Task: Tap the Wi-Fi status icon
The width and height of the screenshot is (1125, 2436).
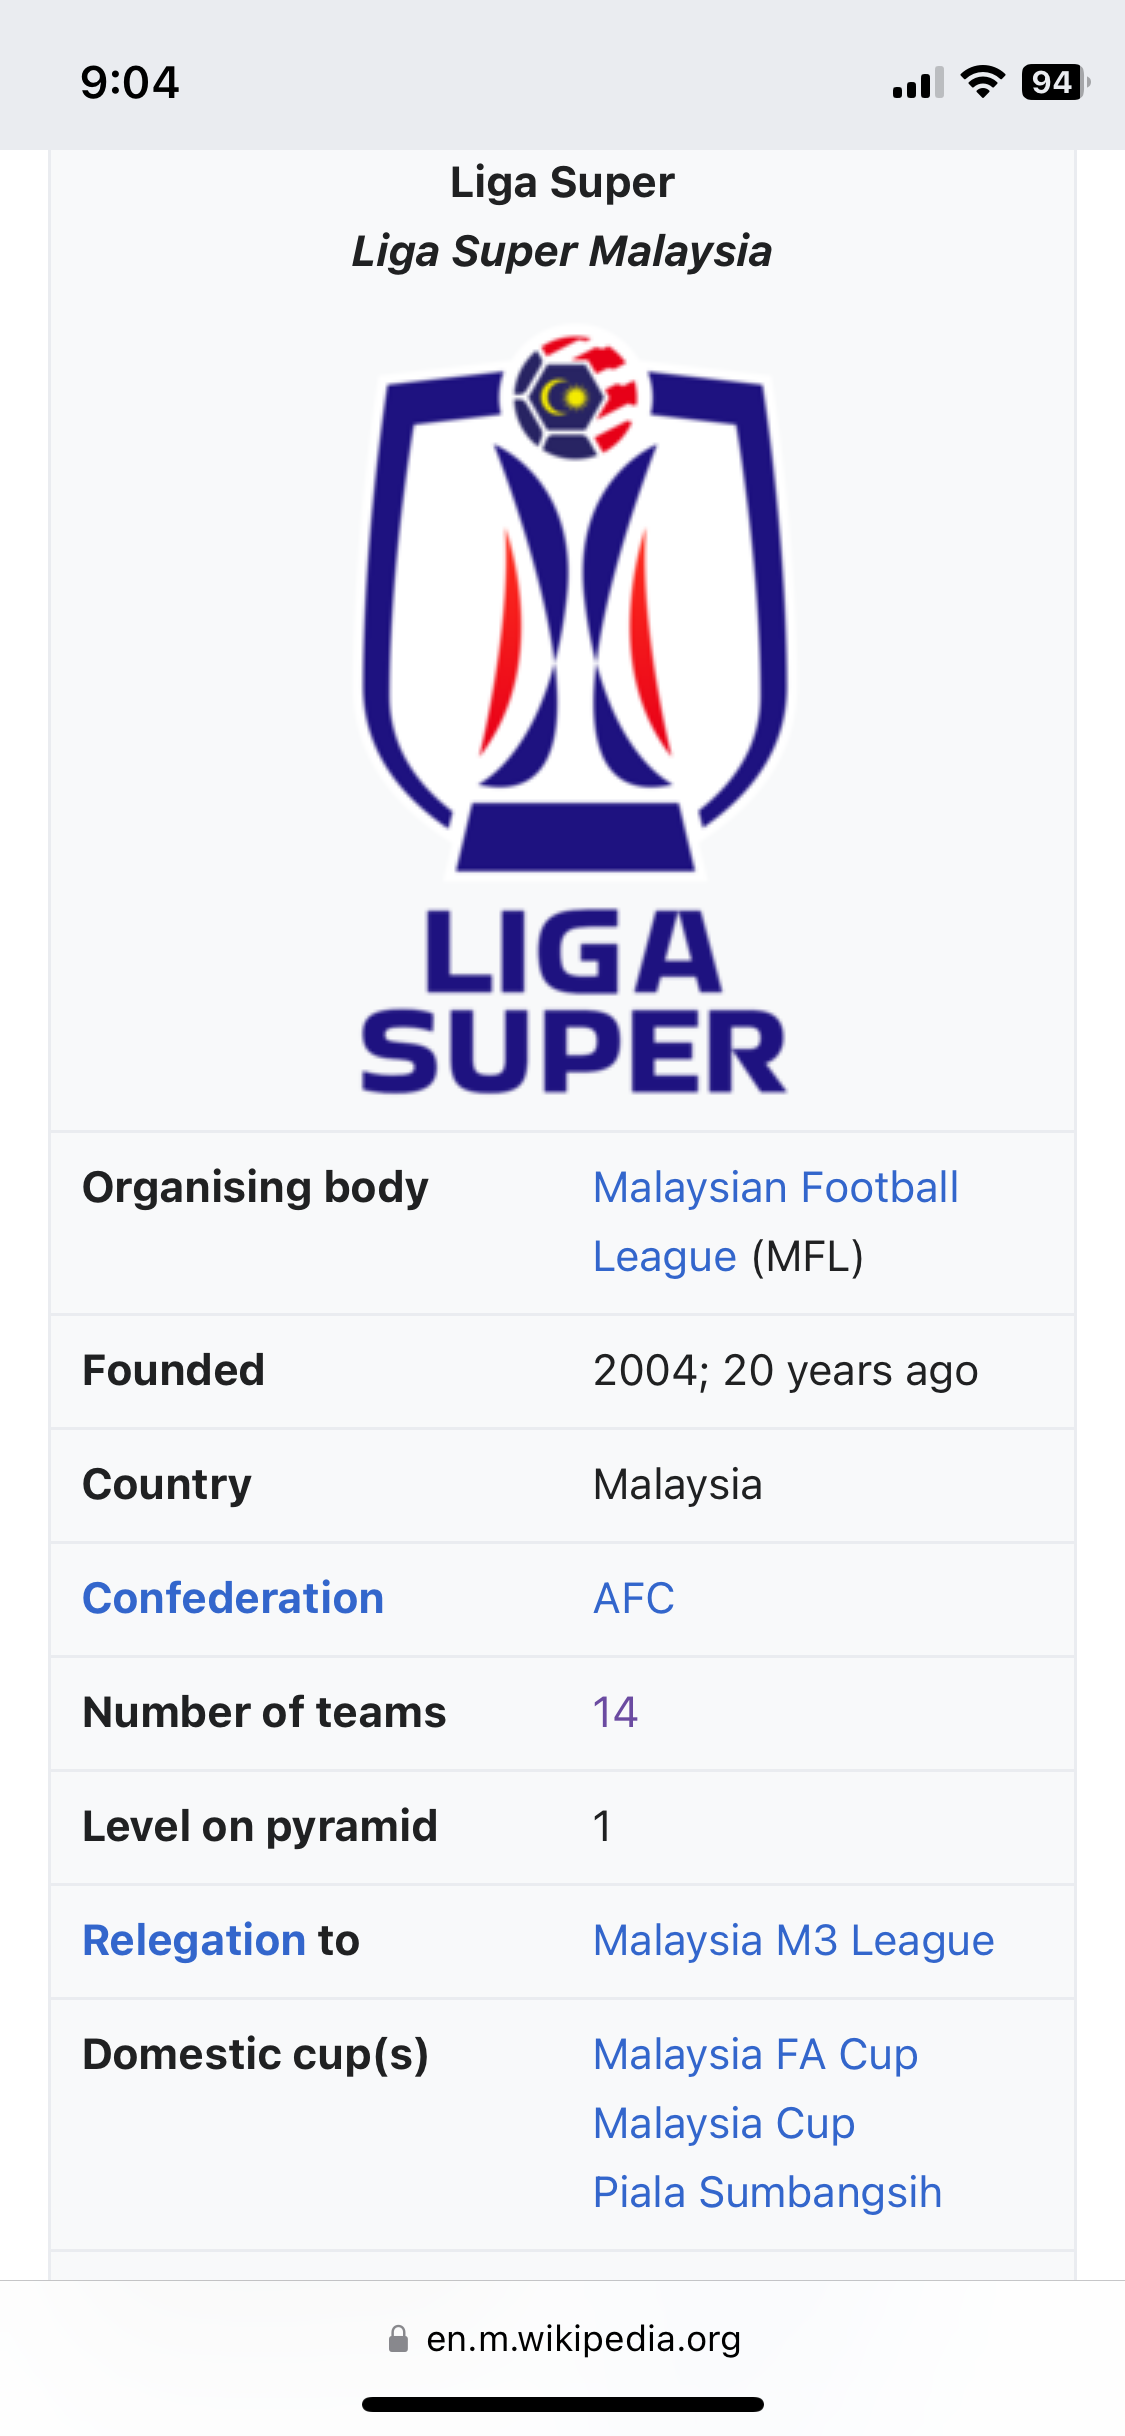Action: tap(983, 82)
